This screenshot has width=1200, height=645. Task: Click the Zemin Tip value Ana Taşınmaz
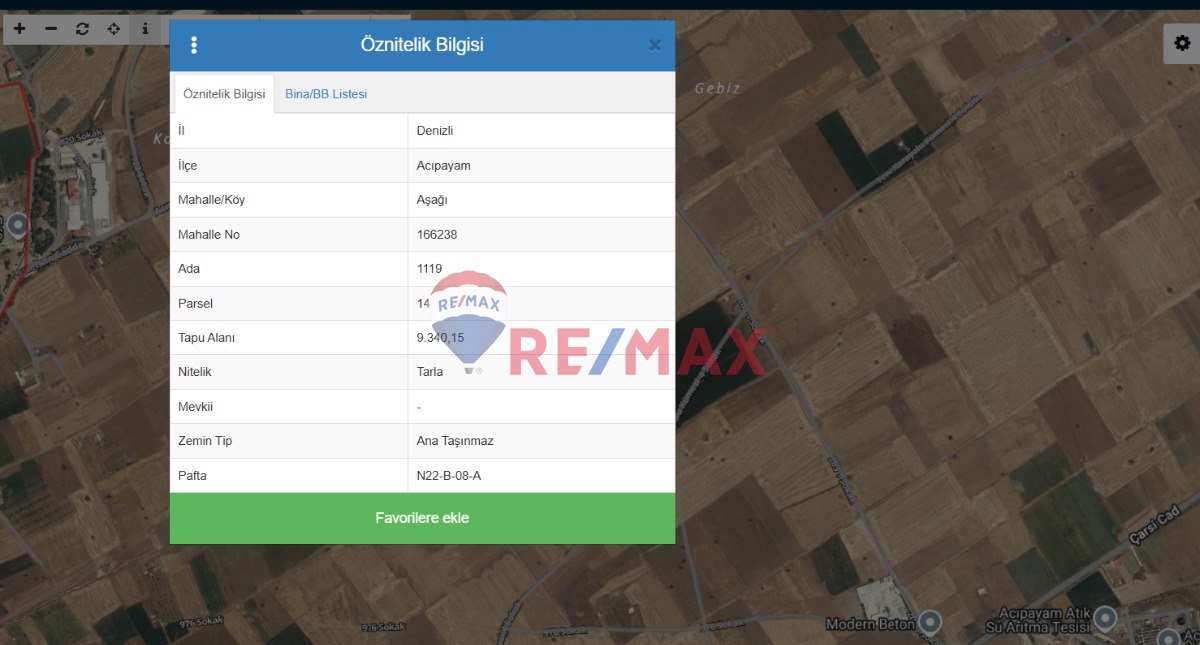[x=455, y=441]
